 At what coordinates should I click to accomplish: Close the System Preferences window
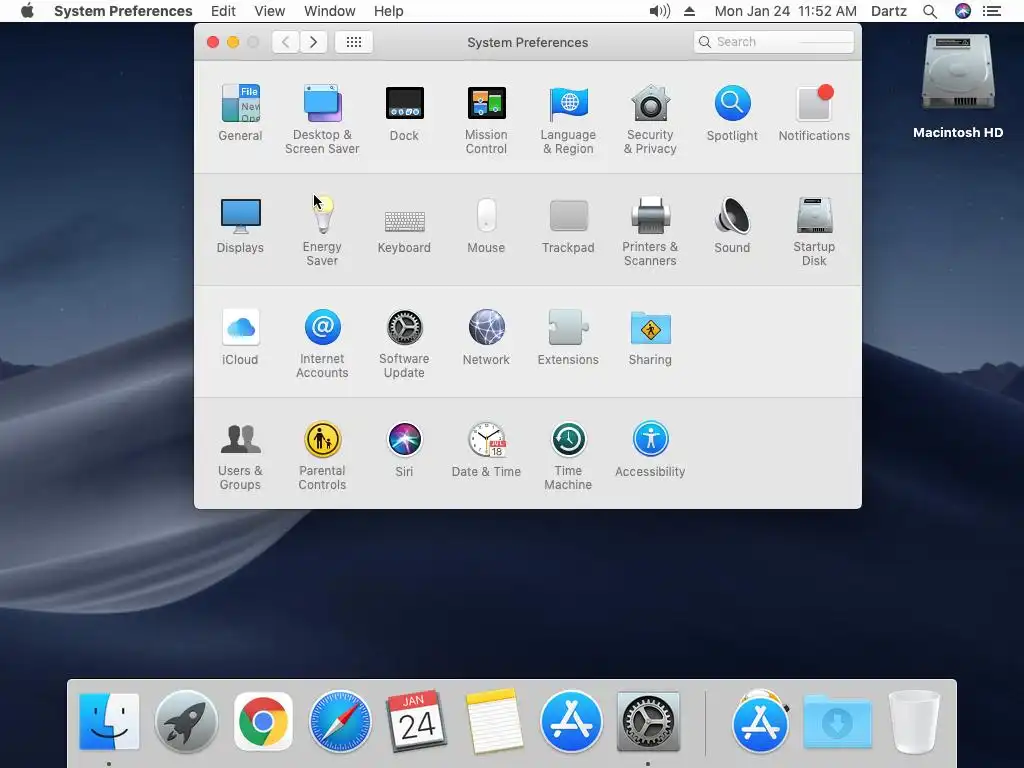pos(213,42)
